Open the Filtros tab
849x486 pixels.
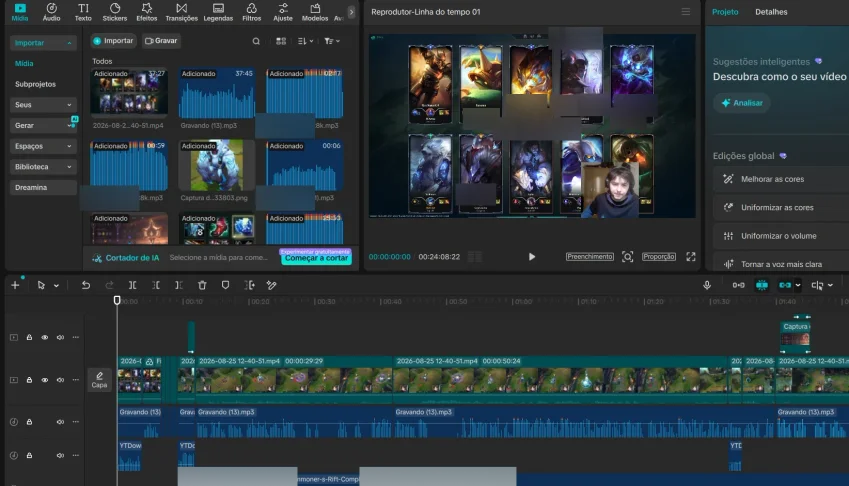(251, 12)
